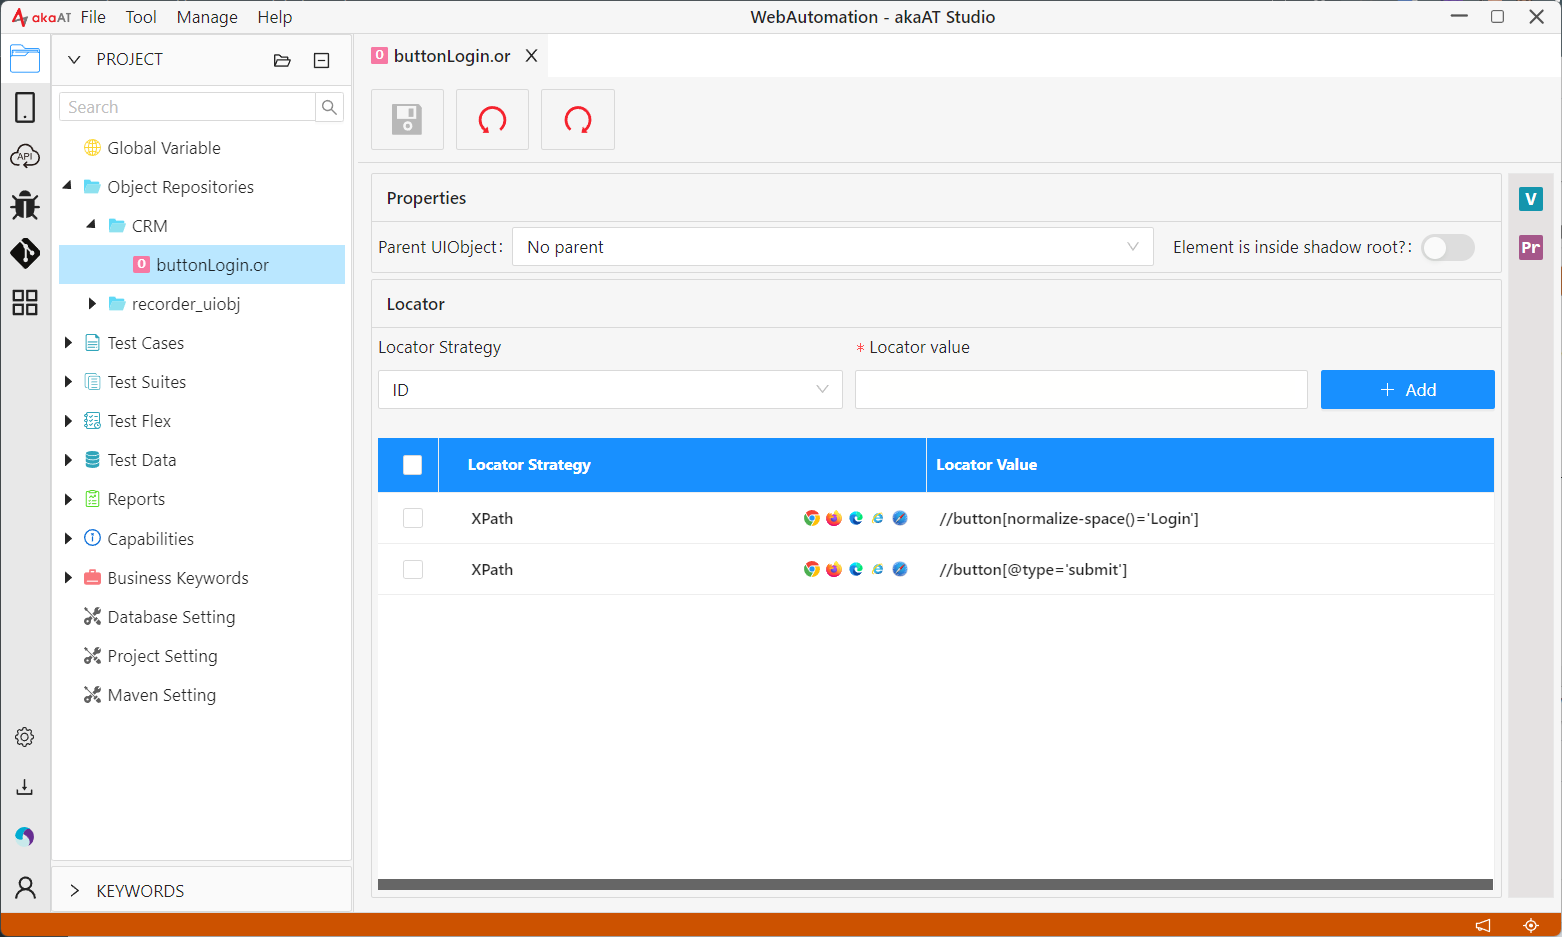Click the teal V icon on right panel
Viewport: 1562px width, 937px height.
(1531, 199)
